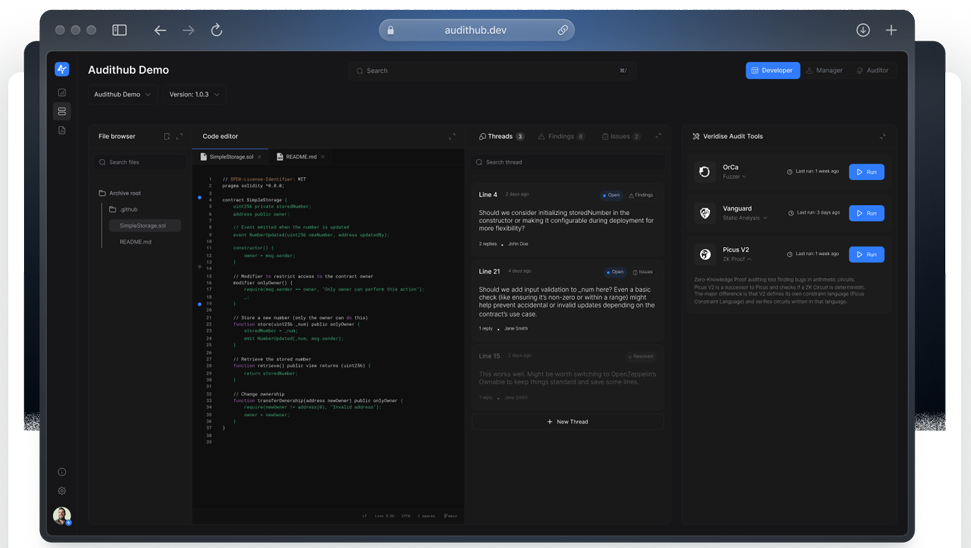Click the info icon in left sidebar
This screenshot has width=971, height=548.
click(62, 472)
